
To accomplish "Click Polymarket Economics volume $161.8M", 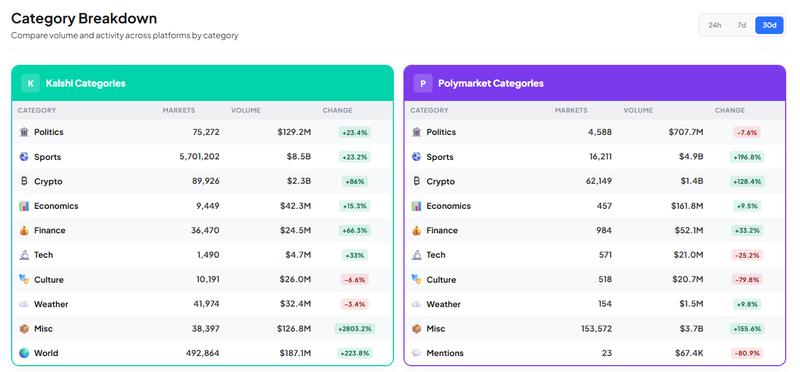I will [x=687, y=206].
